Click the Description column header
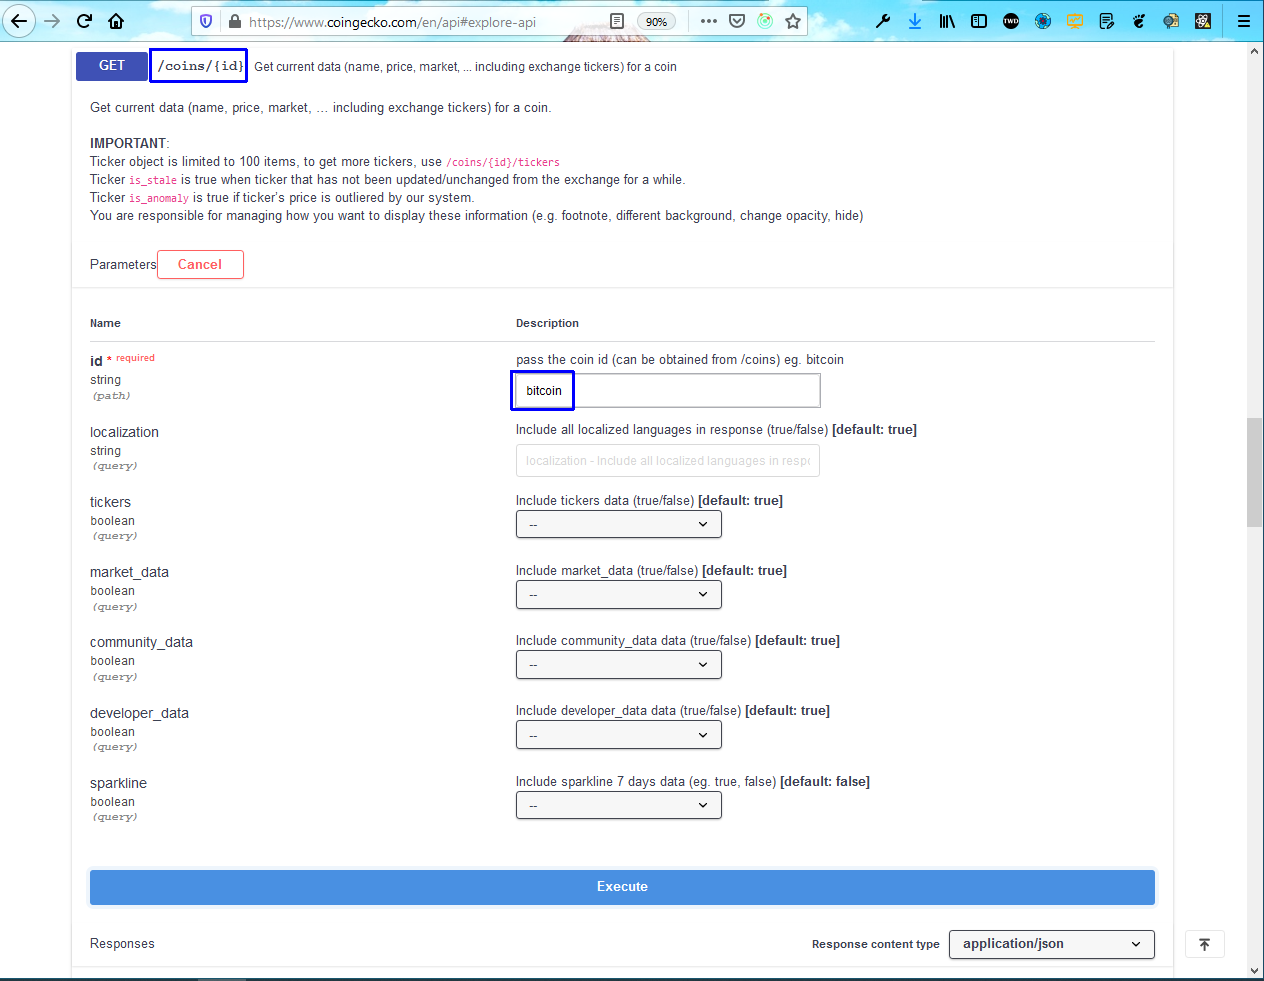 tap(547, 323)
